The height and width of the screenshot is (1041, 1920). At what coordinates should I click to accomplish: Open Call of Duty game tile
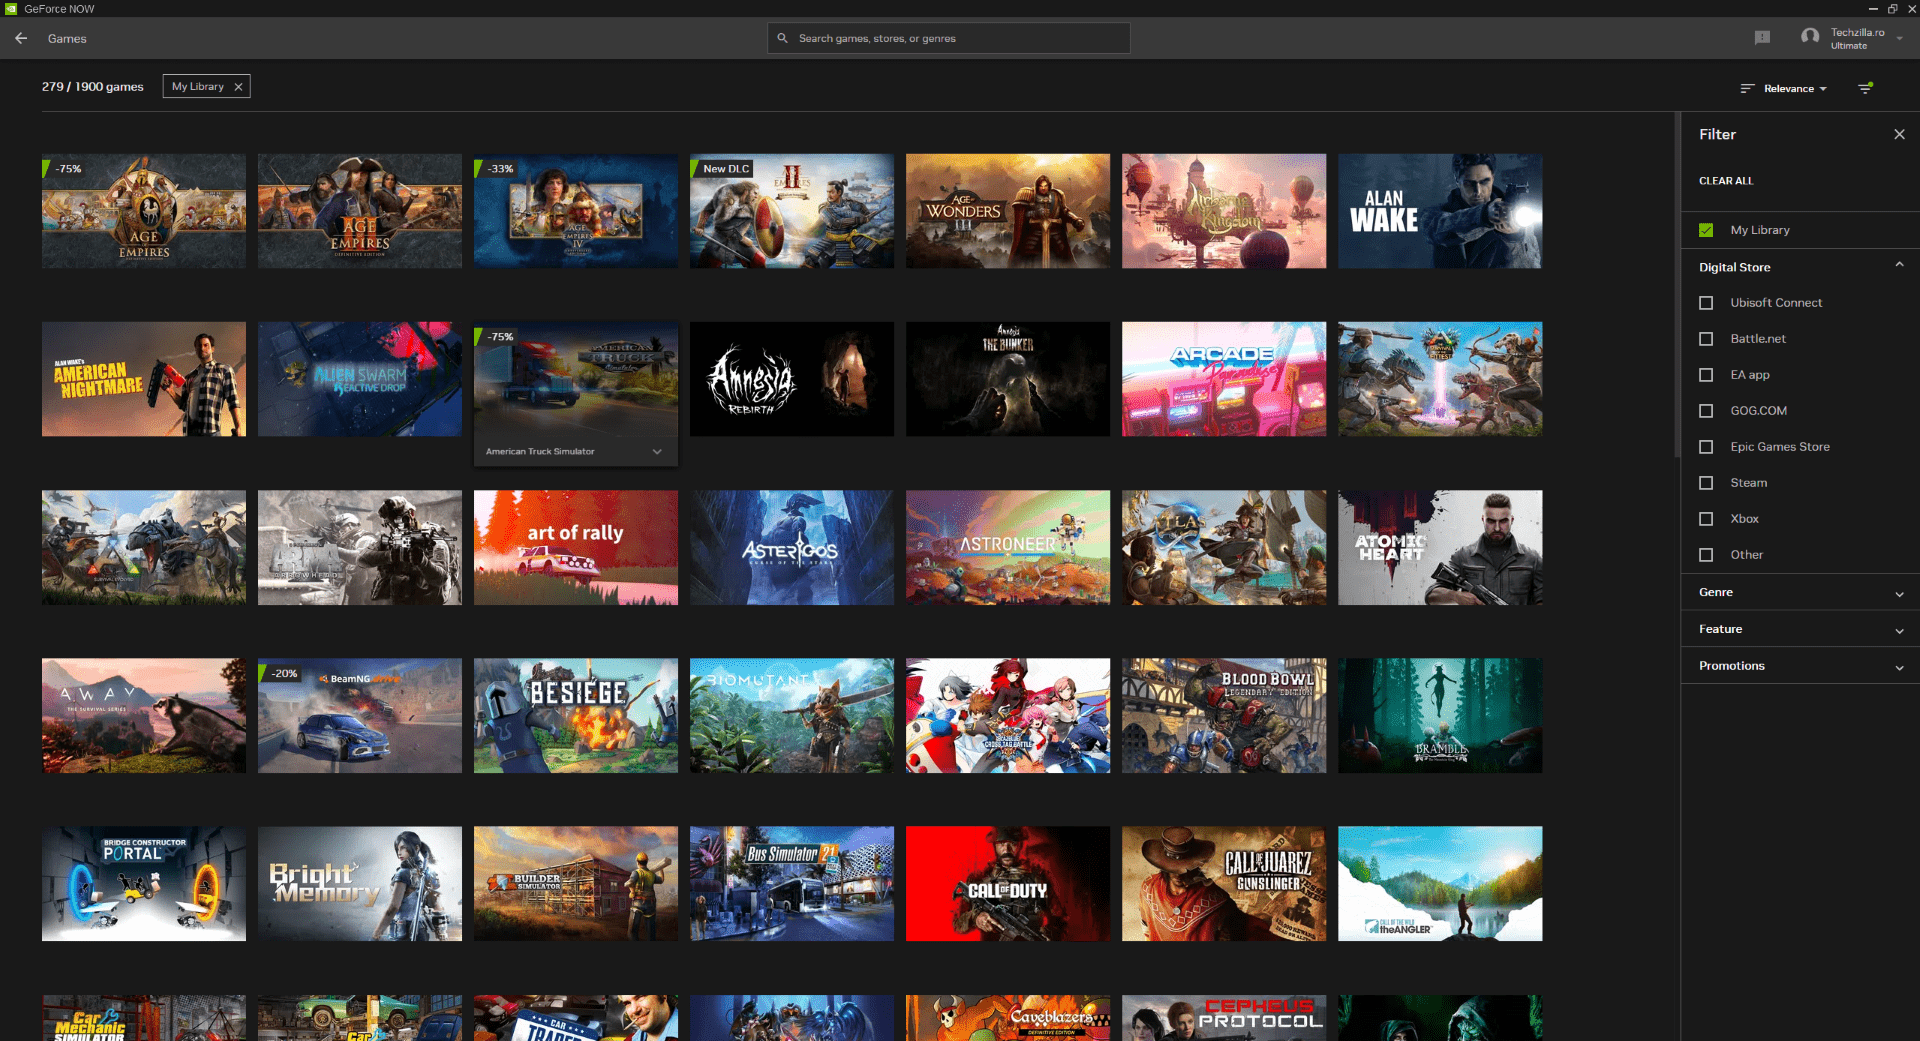point(1008,883)
